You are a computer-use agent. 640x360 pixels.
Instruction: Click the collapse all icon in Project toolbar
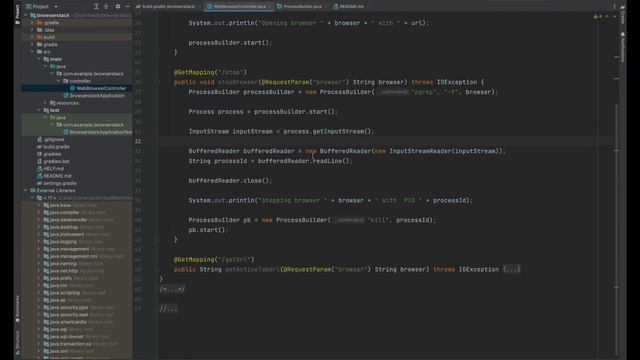(107, 7)
